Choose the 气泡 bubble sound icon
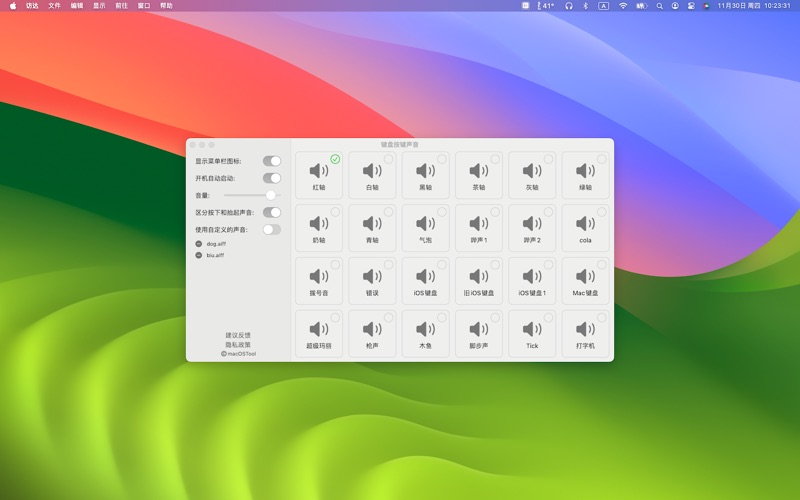Image resolution: width=800 pixels, height=500 pixels. point(425,224)
